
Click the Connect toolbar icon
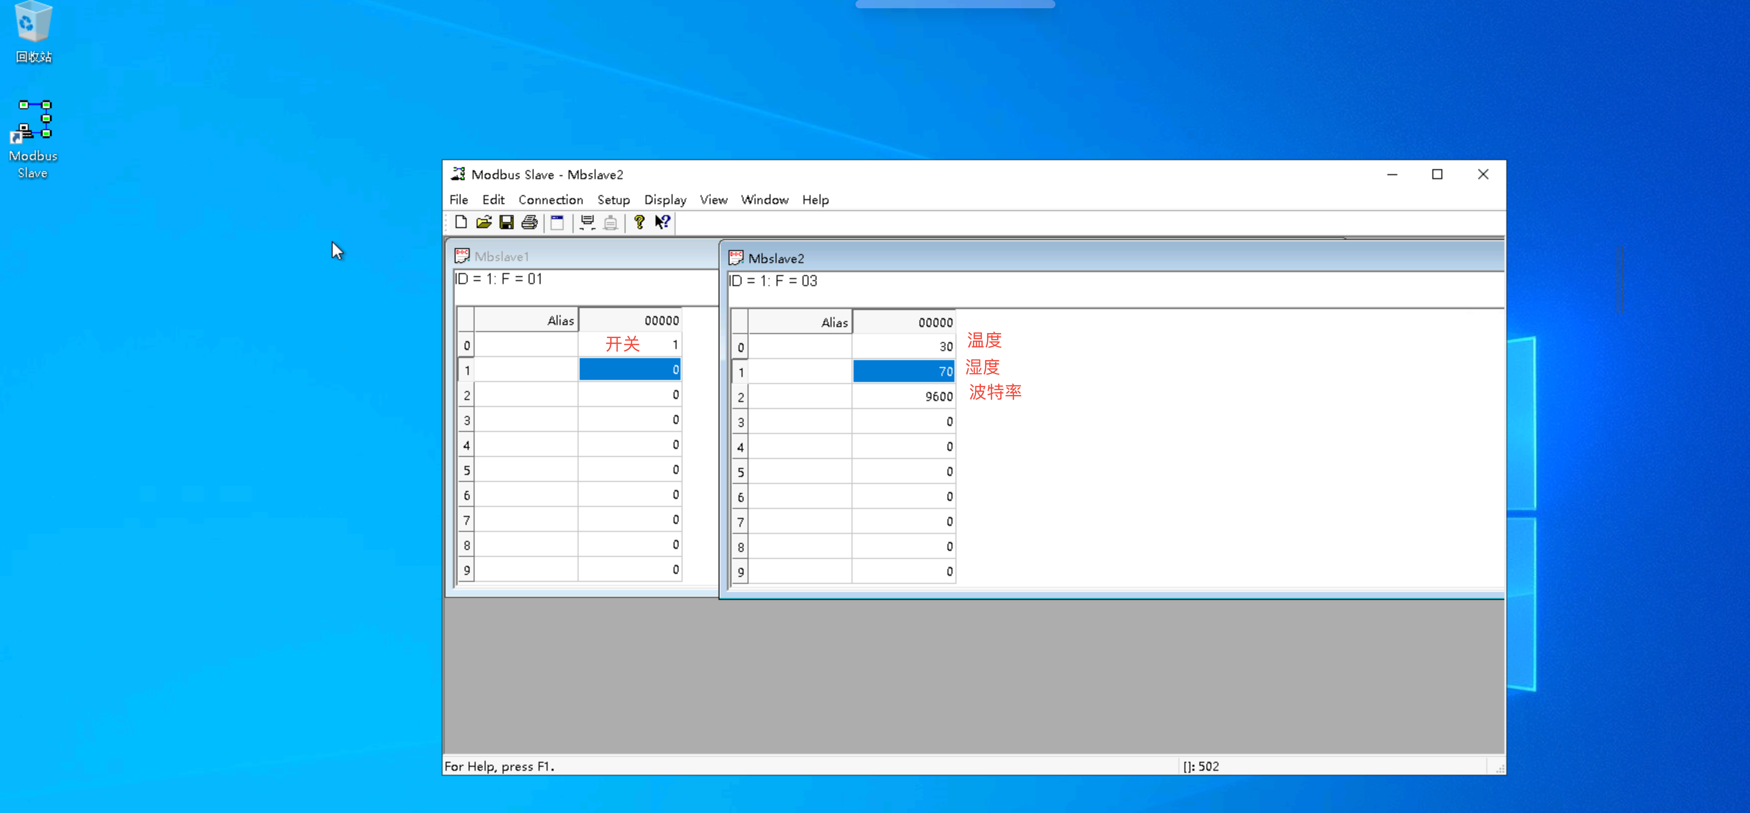pyautogui.click(x=587, y=222)
